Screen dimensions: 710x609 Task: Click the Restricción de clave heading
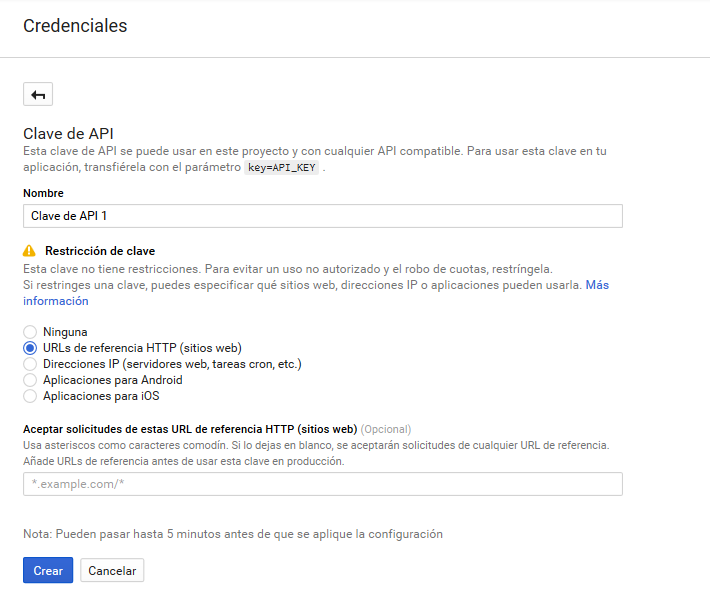(x=100, y=251)
